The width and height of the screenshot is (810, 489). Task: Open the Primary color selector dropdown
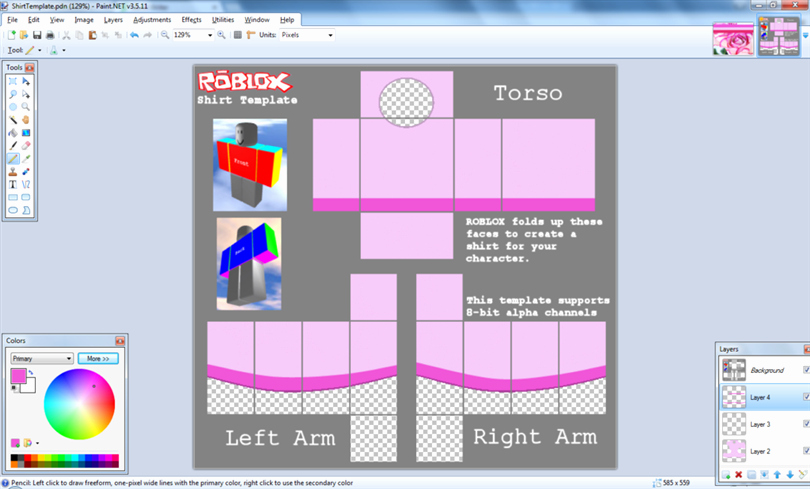(42, 358)
